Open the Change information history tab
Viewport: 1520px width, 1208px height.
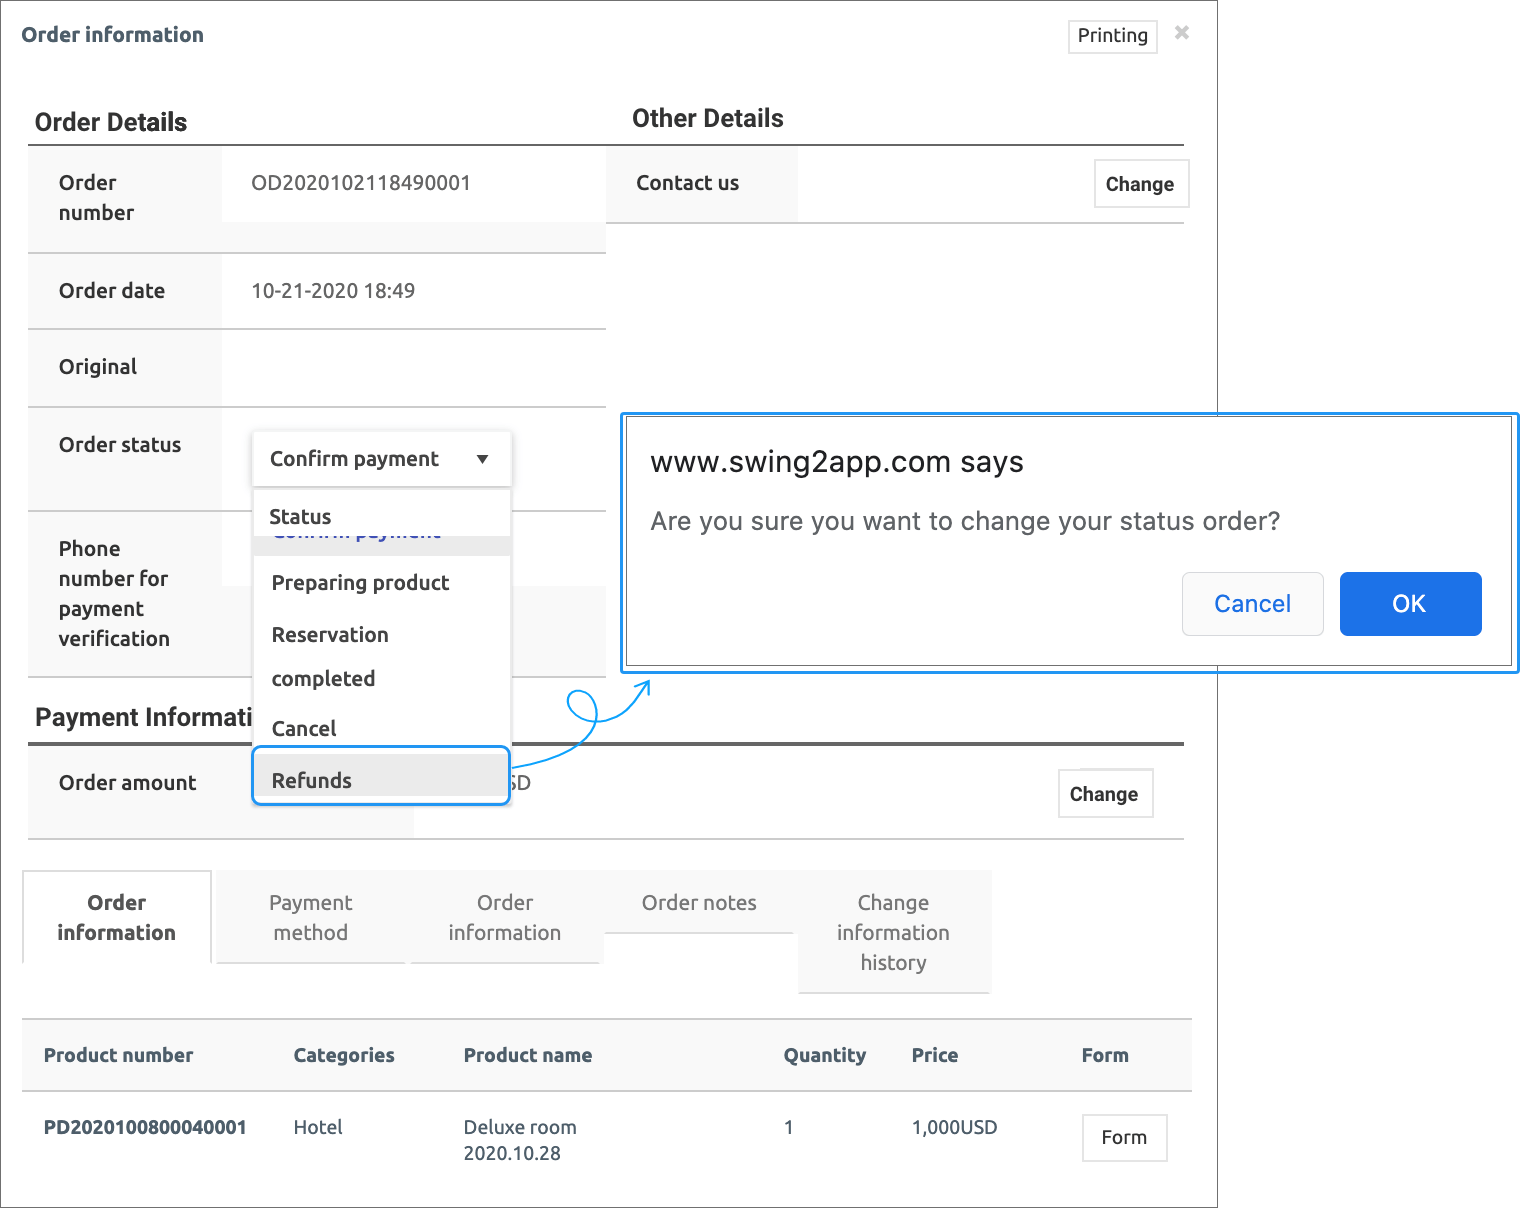893,932
